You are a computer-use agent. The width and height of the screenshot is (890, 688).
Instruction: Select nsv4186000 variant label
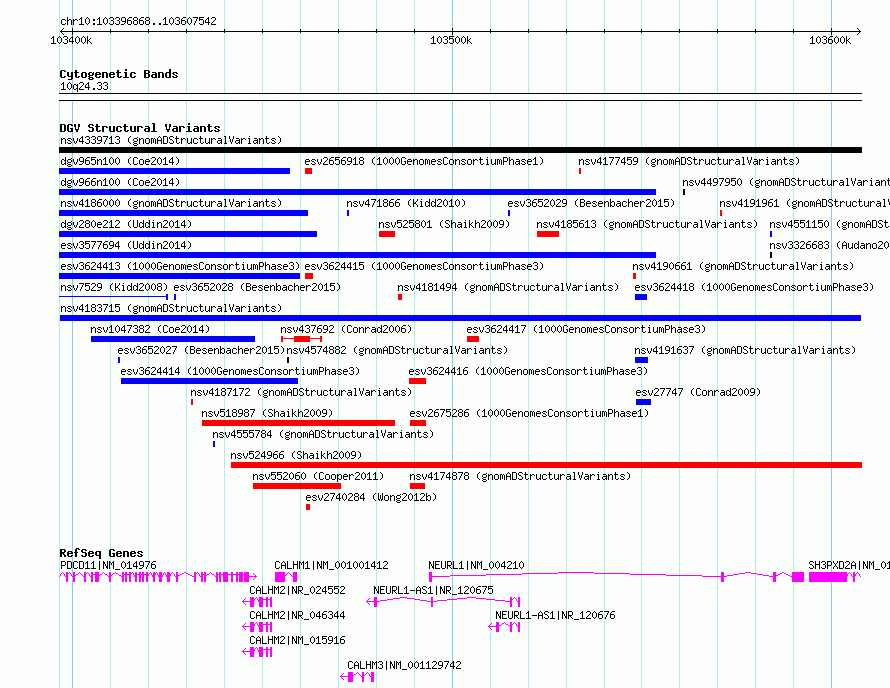[171, 203]
